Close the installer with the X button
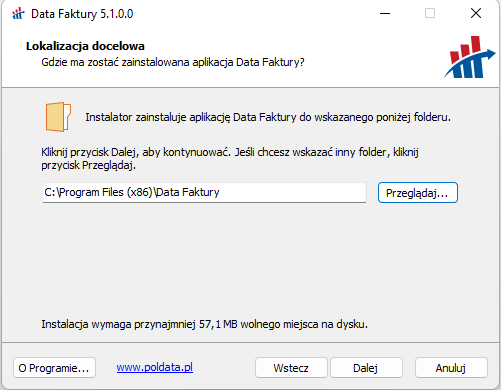501x390 pixels. point(476,14)
